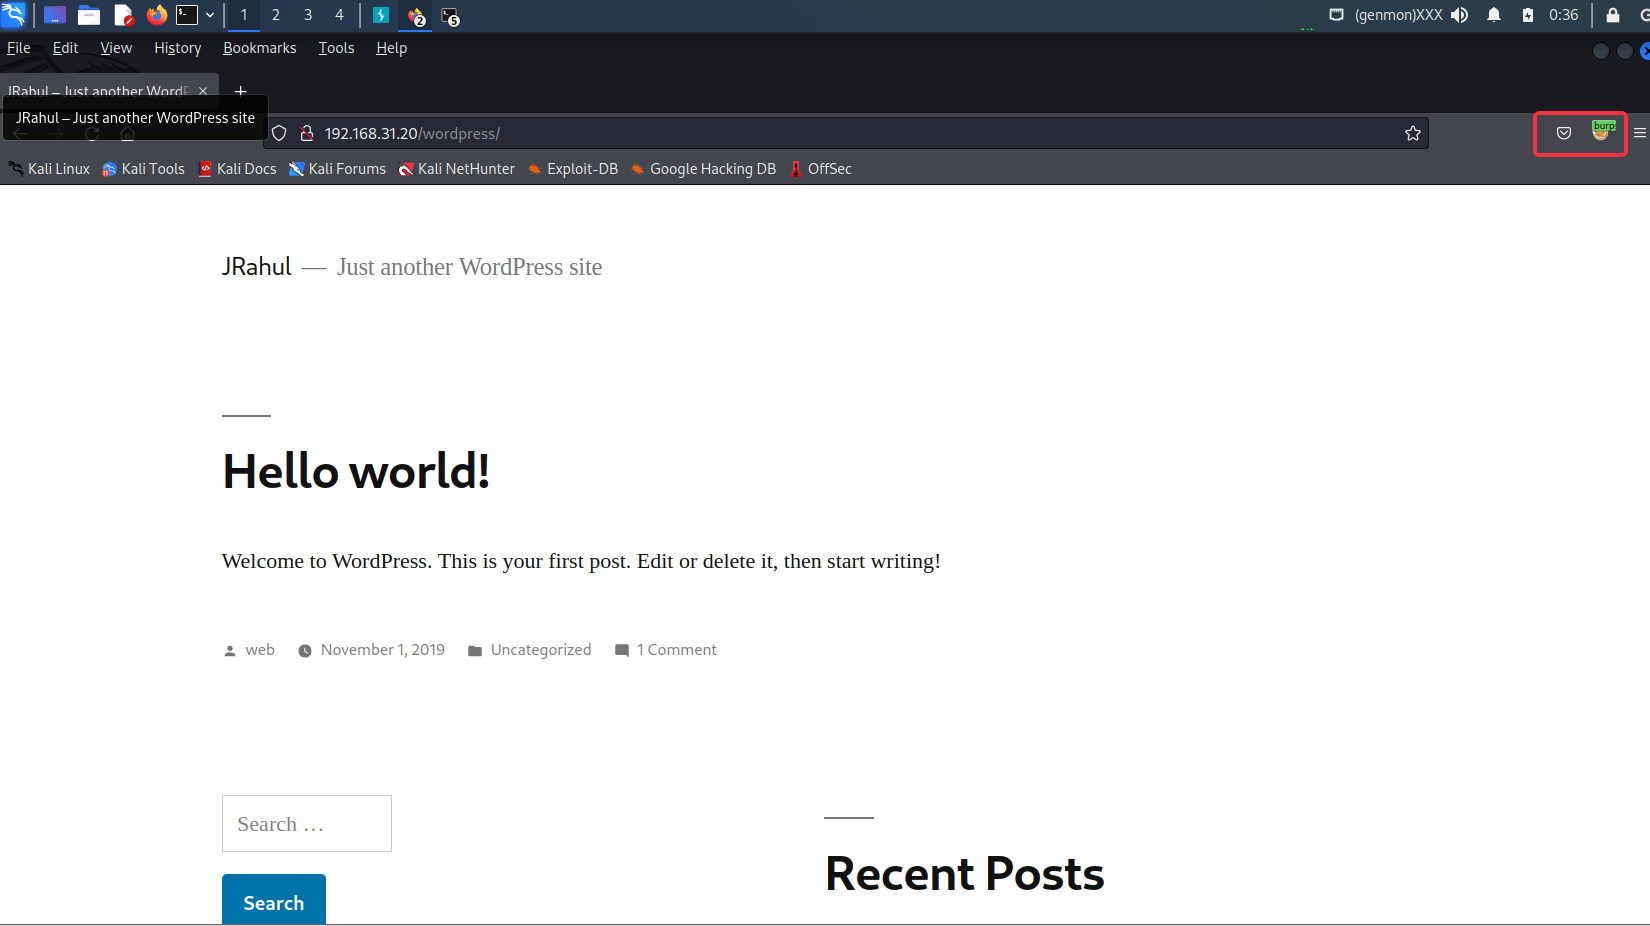Switch to workspace 1
Screen dimensions: 1650x926
(244, 15)
